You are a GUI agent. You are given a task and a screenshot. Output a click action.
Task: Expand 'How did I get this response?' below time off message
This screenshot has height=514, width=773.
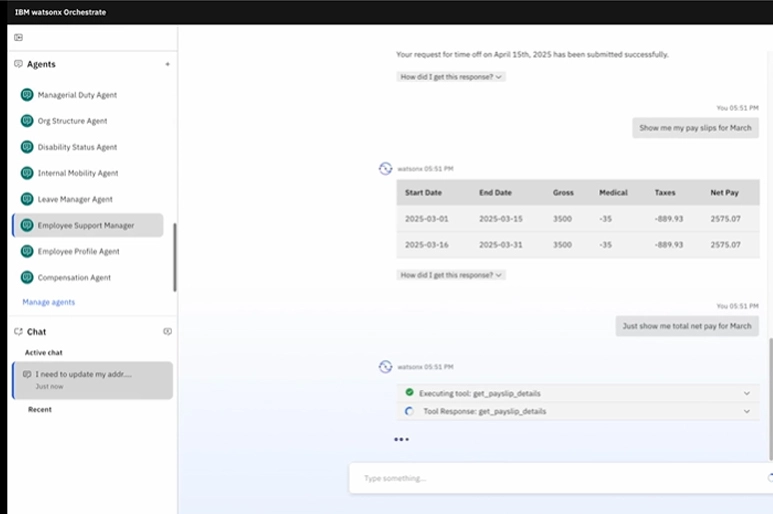click(451, 77)
